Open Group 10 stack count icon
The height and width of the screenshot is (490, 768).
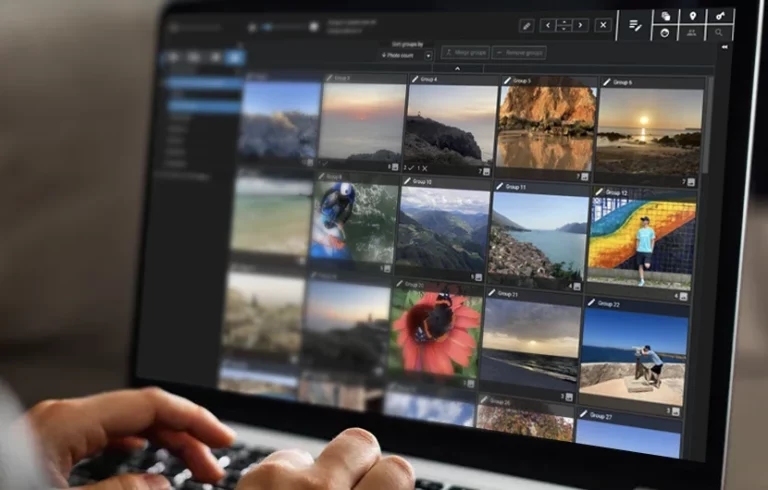478,277
